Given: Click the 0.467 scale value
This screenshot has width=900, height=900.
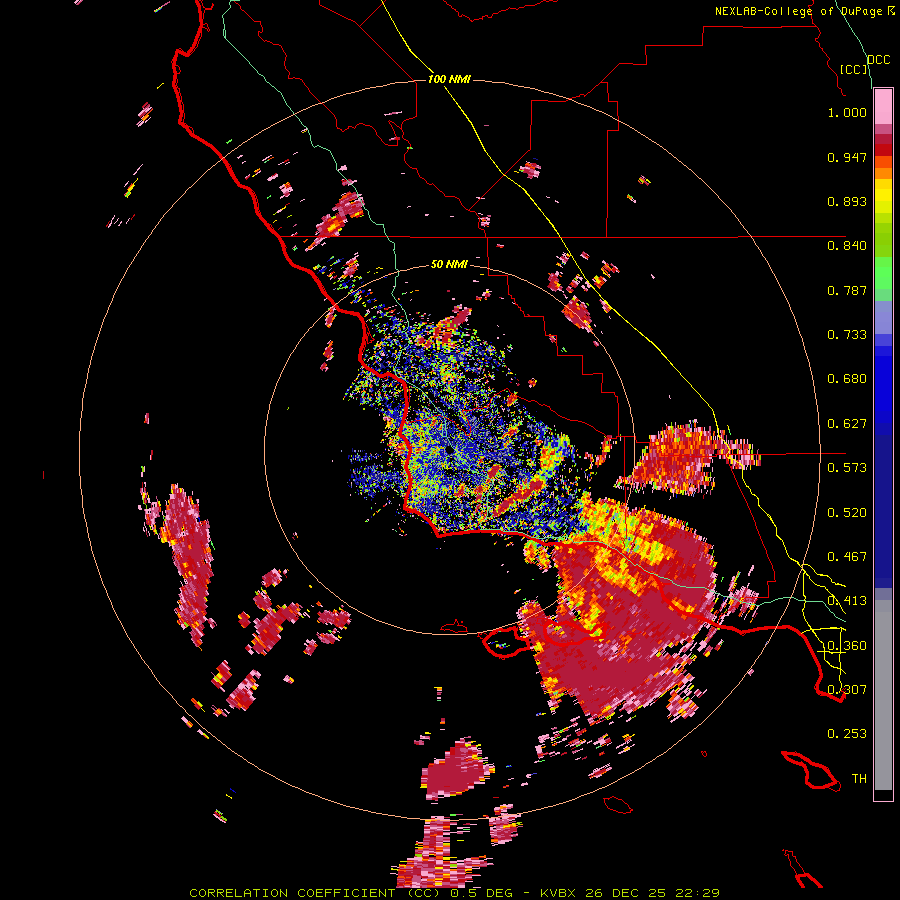Looking at the screenshot, I should click(x=847, y=557).
